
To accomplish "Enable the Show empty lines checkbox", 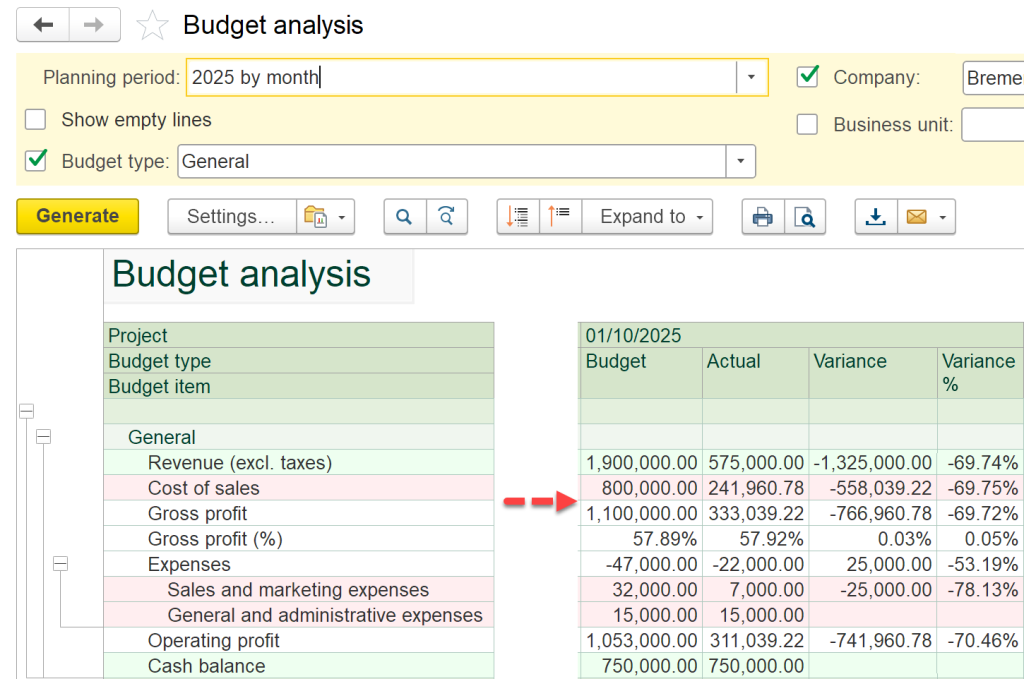I will [x=35, y=119].
